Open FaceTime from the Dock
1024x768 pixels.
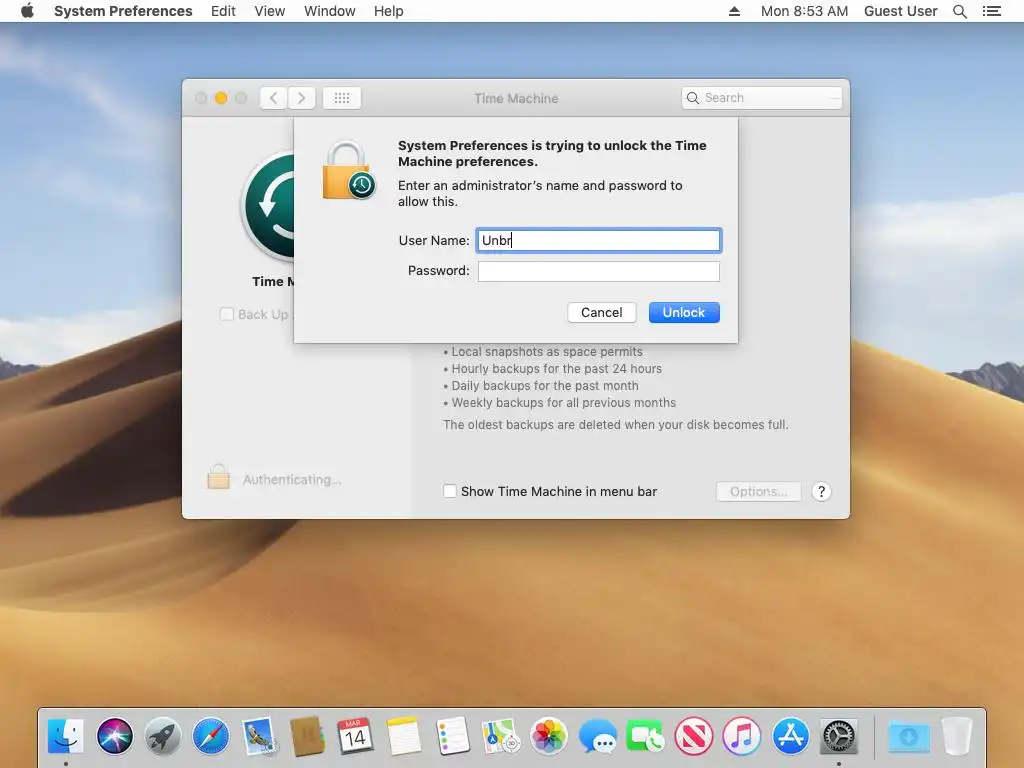[x=645, y=736]
